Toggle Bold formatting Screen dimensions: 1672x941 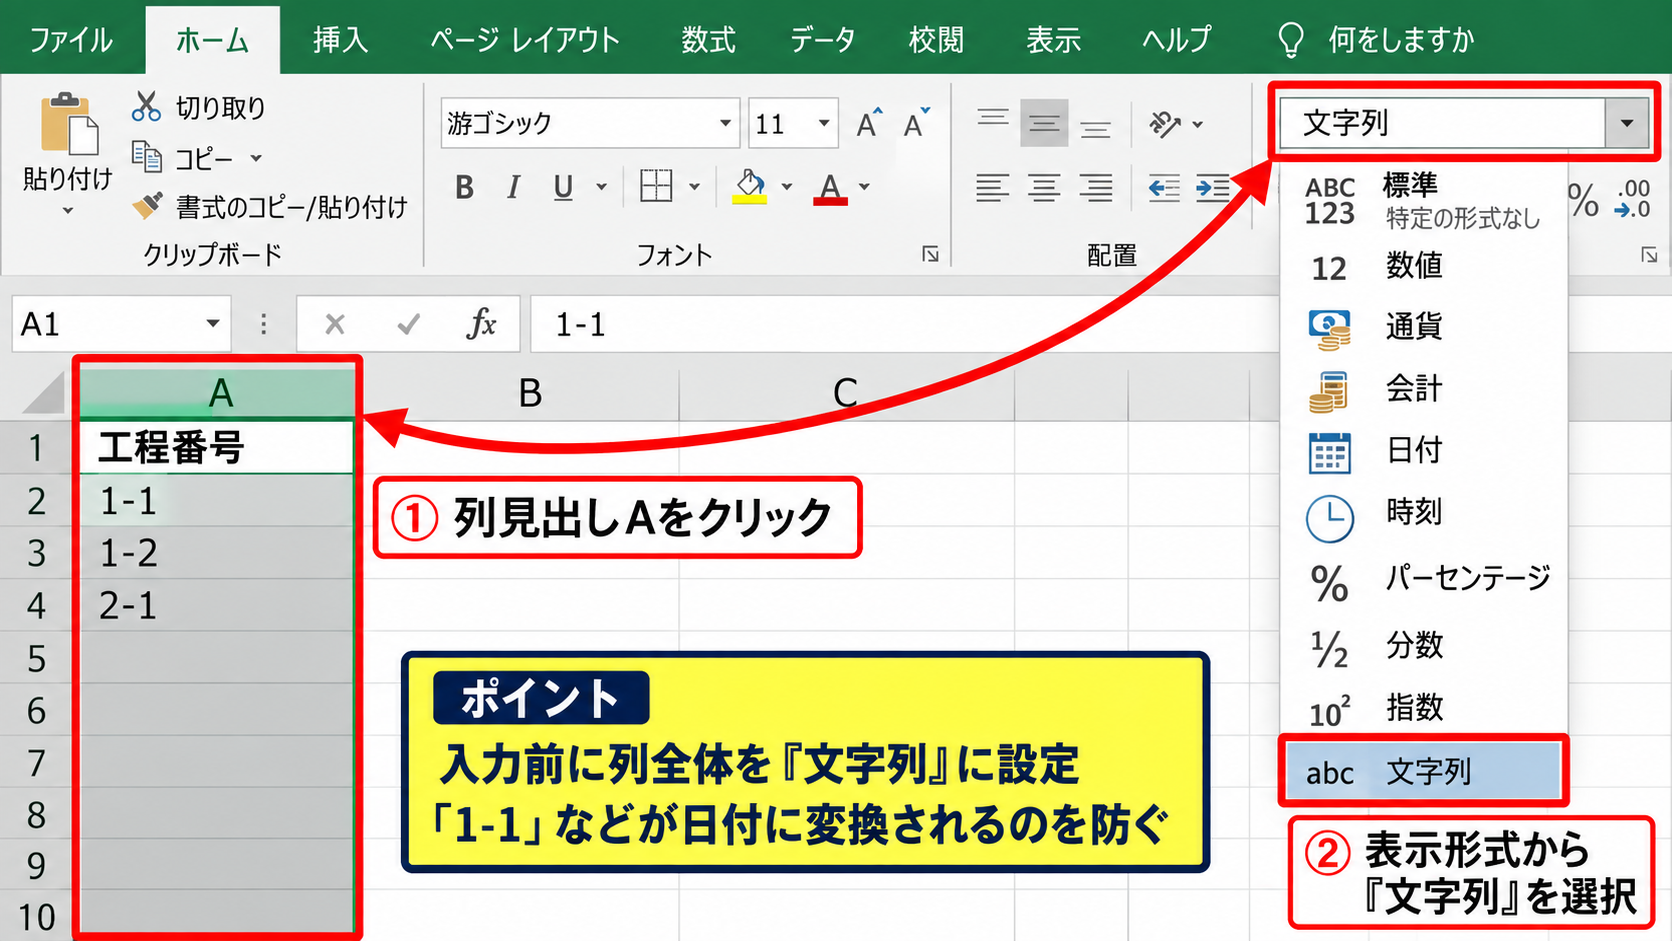coord(464,187)
